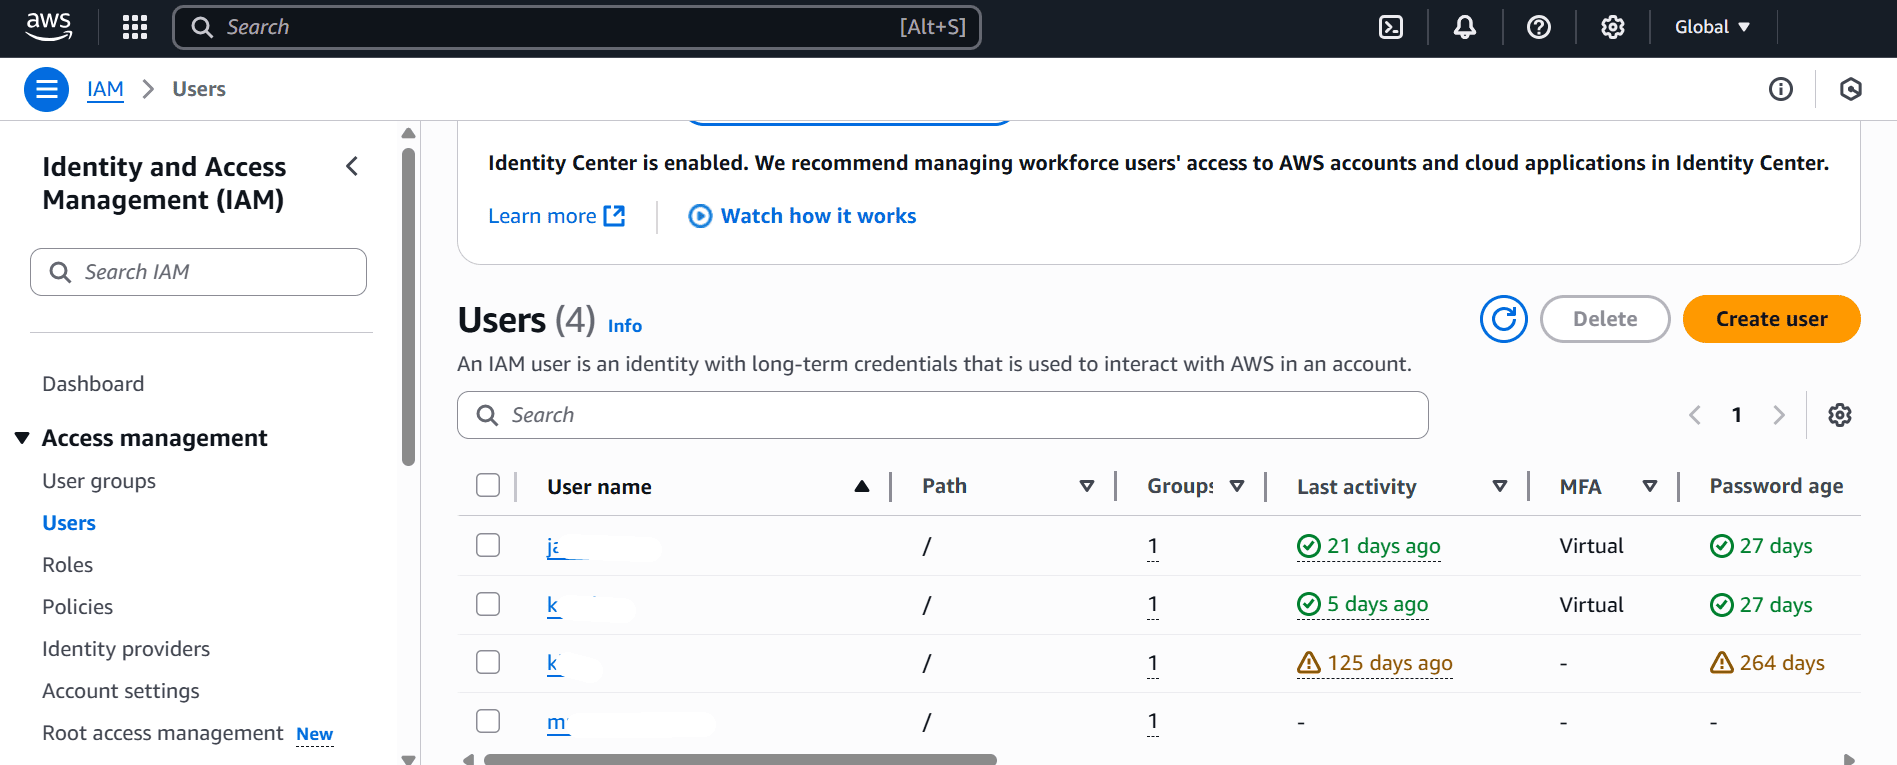Toggle the blue hamburger navigation menu
Screen dimensions: 1897x765
(46, 89)
